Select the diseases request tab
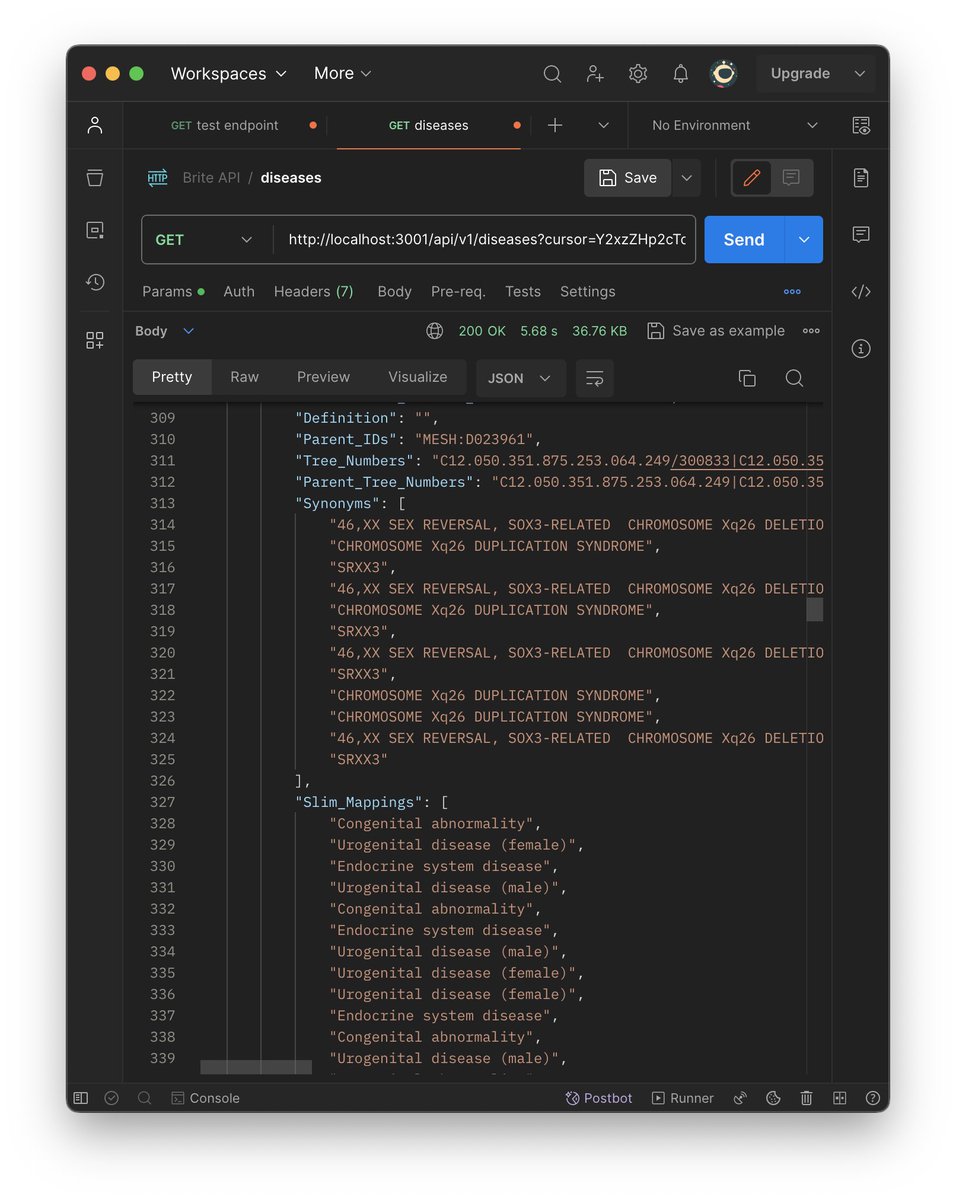This screenshot has width=956, height=1200. 428,125
